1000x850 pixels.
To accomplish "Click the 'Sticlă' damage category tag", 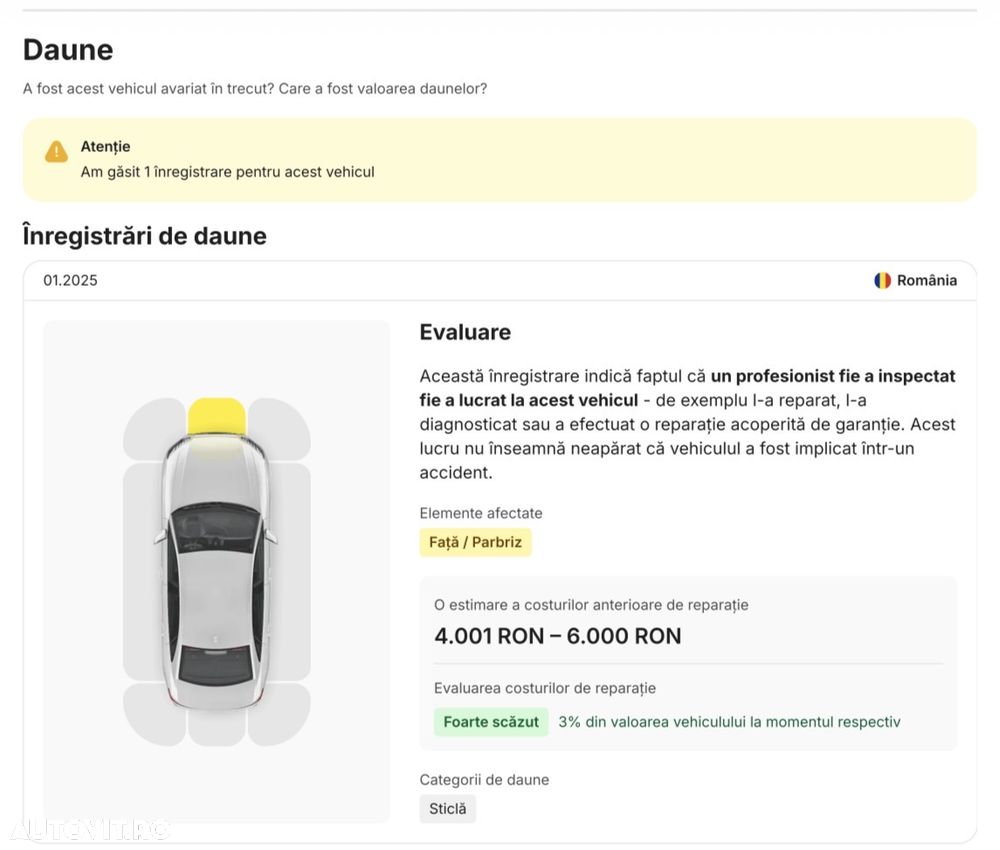I will coord(447,809).
